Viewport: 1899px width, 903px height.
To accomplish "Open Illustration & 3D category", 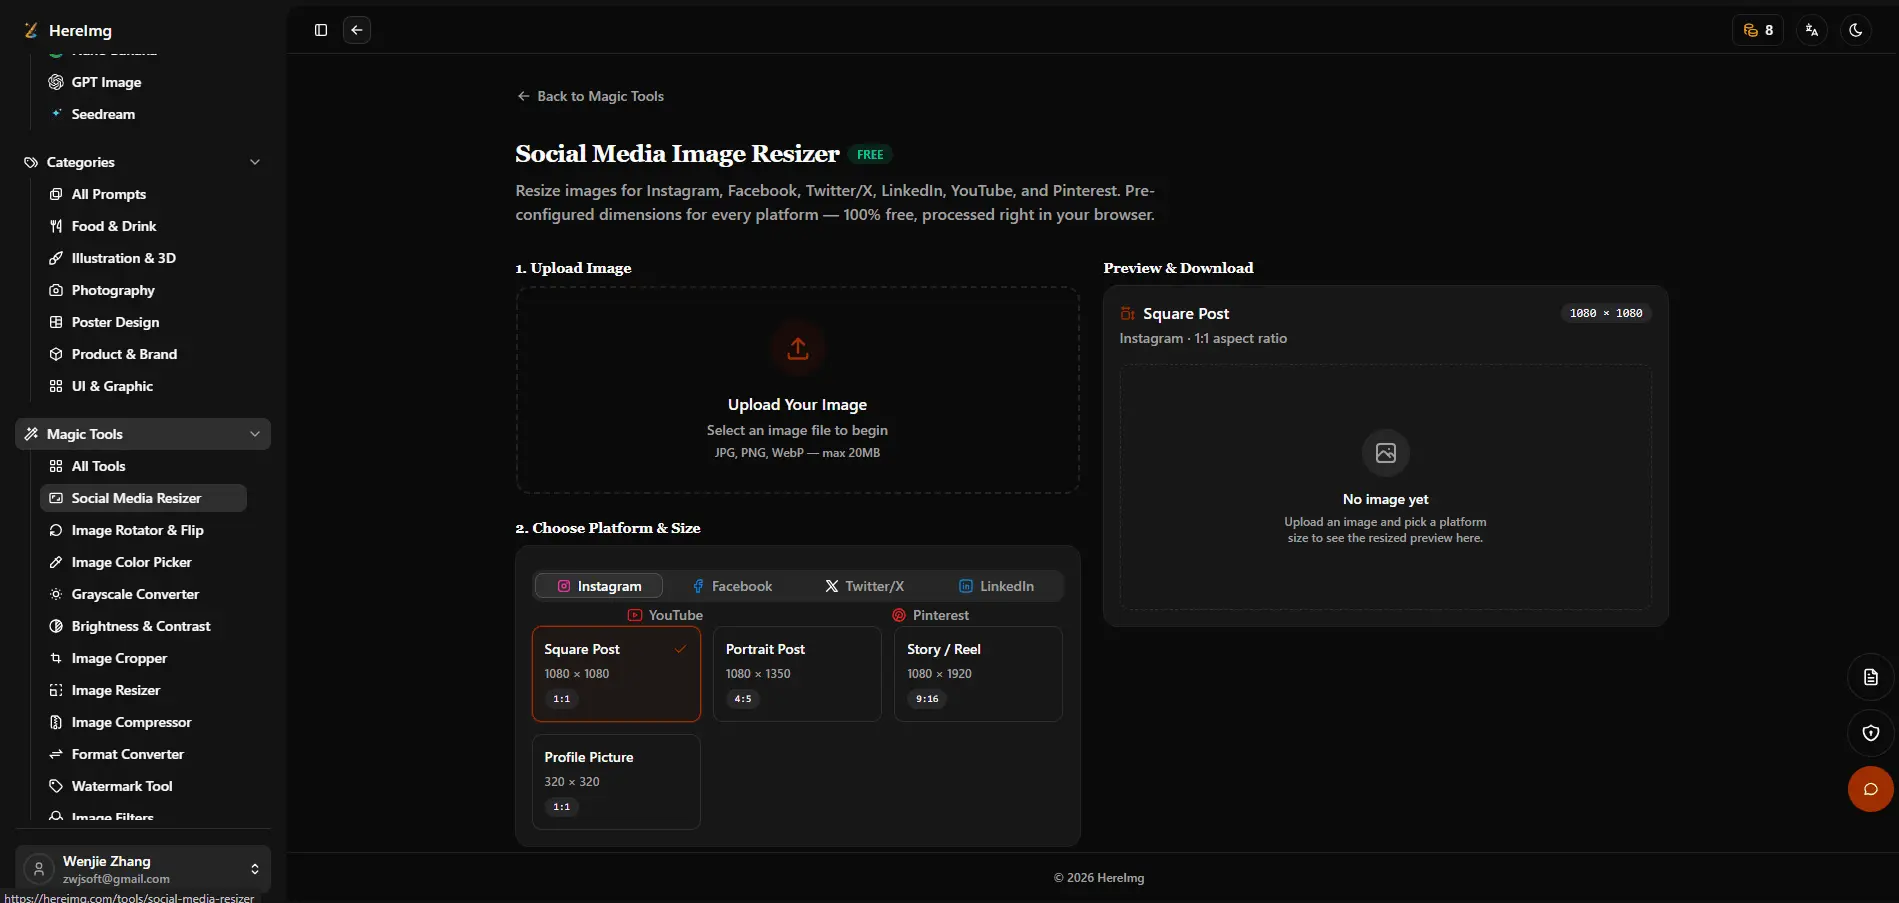I will pos(143,258).
